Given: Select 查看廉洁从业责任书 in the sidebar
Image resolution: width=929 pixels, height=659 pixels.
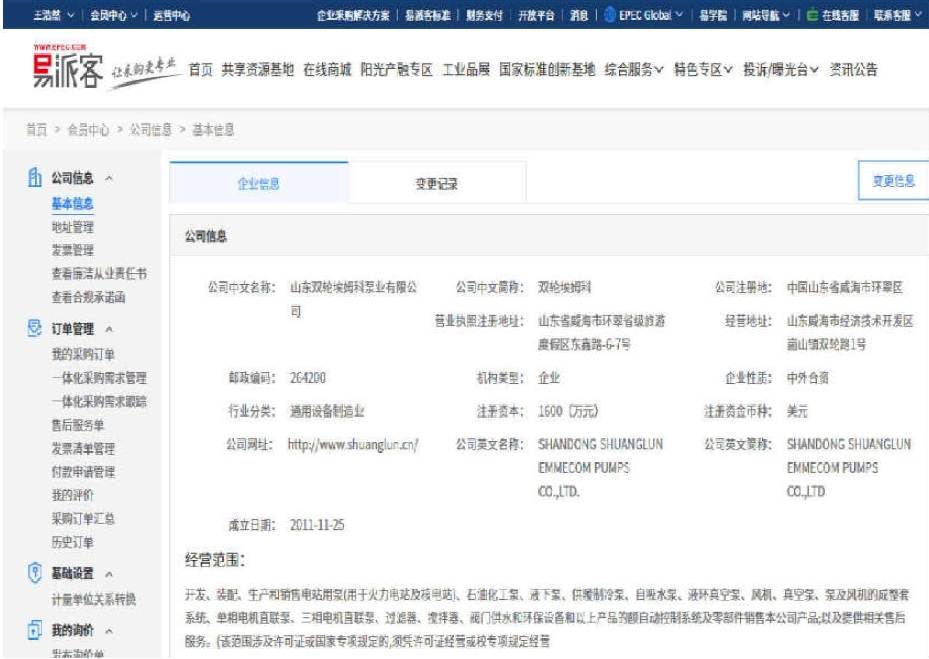Looking at the screenshot, I should coord(99,273).
